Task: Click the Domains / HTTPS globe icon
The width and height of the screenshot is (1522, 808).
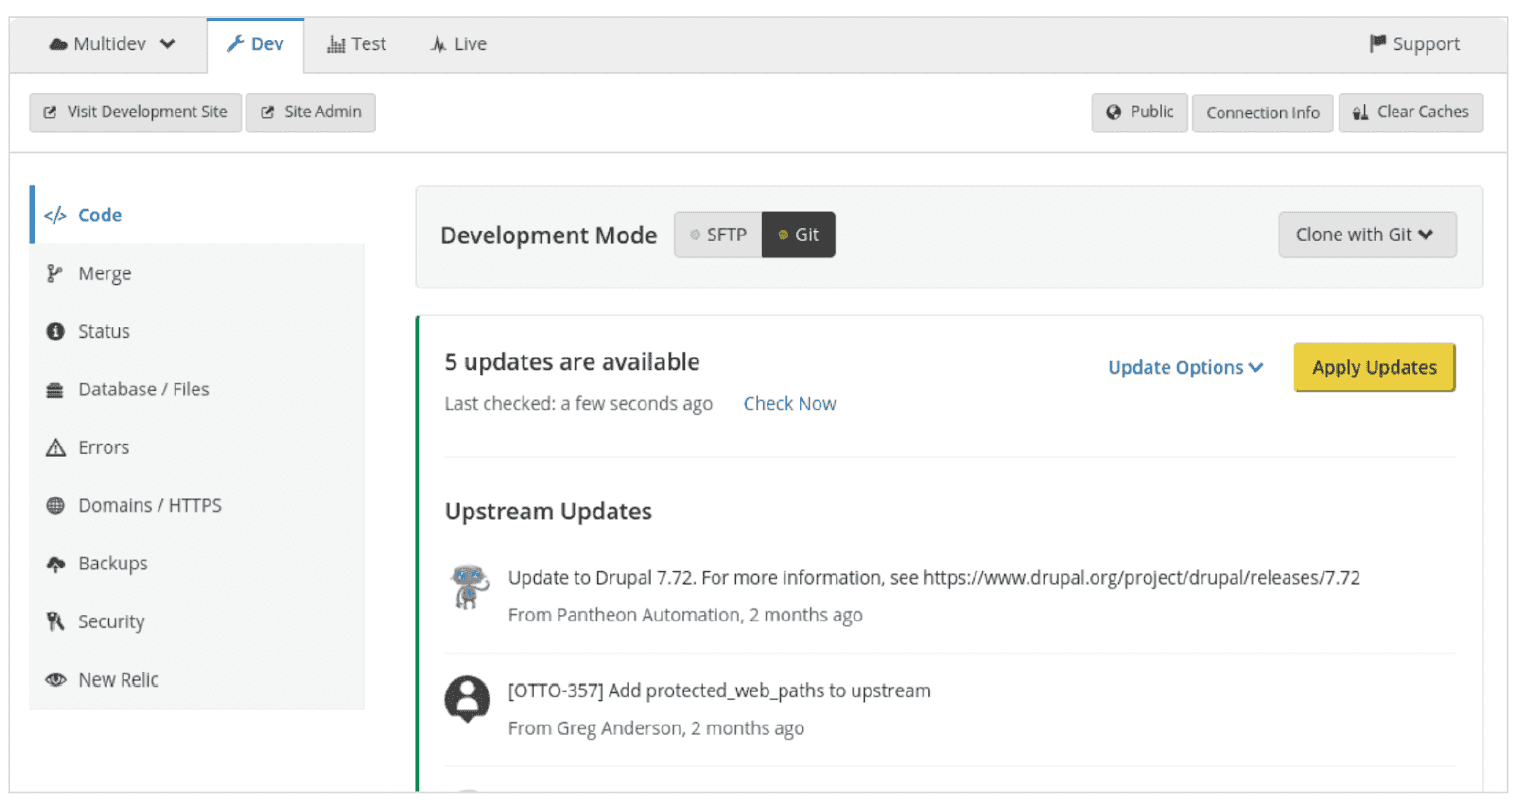Action: (x=55, y=504)
